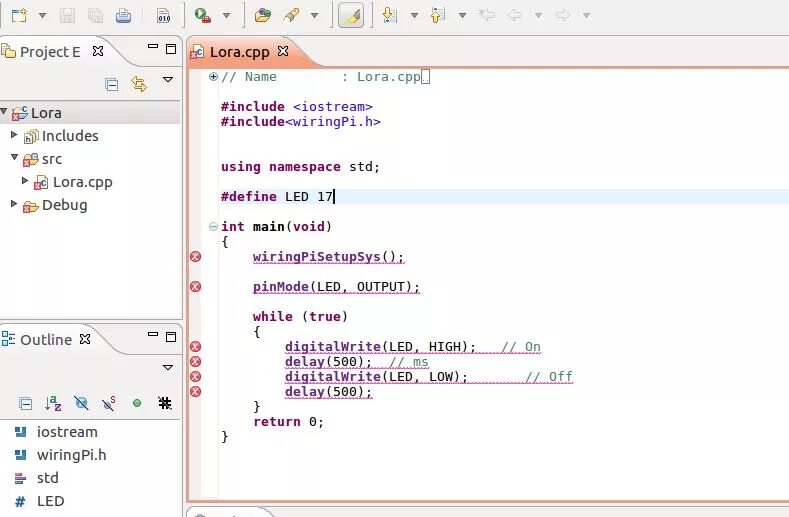Screen dimensions: 789x517
Task: Select the Lora.cpp editor tab
Action: tap(239, 52)
